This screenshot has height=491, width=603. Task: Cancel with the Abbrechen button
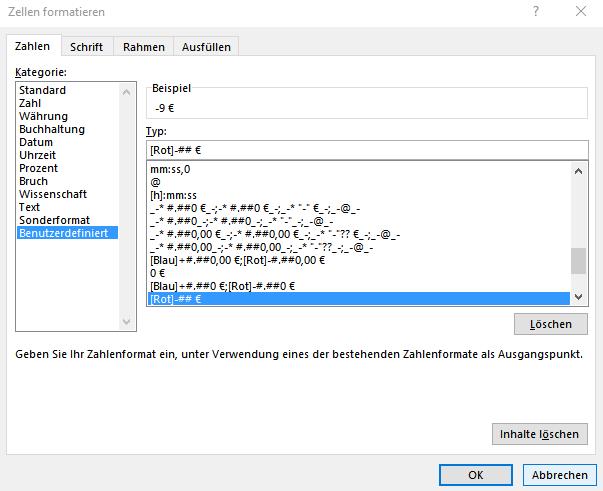tap(560, 475)
